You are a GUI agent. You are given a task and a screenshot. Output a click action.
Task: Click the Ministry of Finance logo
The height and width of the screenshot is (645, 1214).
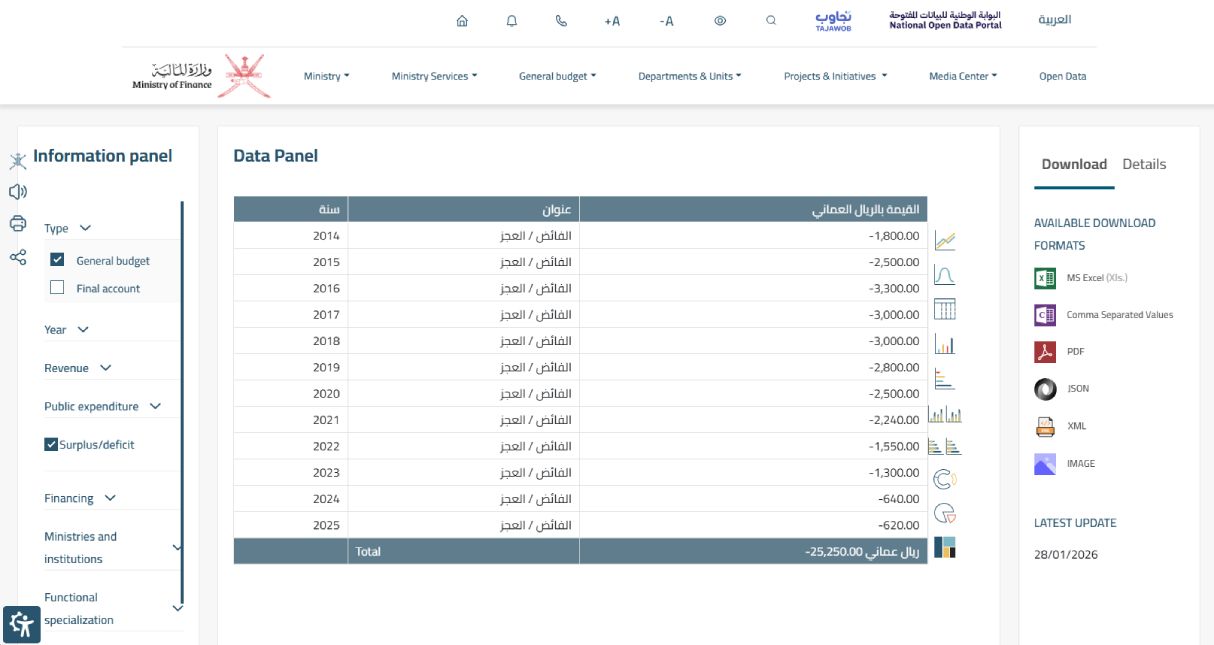[x=202, y=76]
